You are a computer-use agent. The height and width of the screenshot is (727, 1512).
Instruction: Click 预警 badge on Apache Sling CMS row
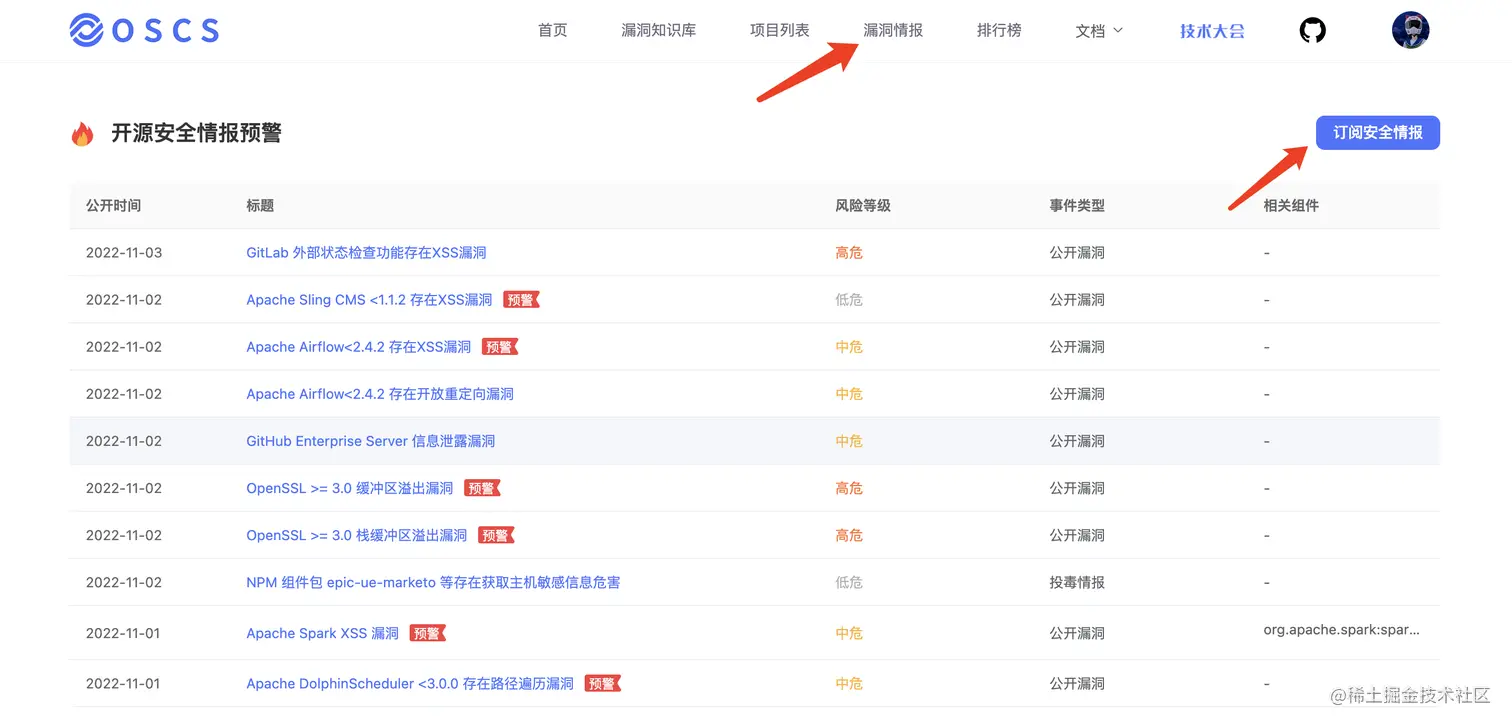(x=520, y=300)
